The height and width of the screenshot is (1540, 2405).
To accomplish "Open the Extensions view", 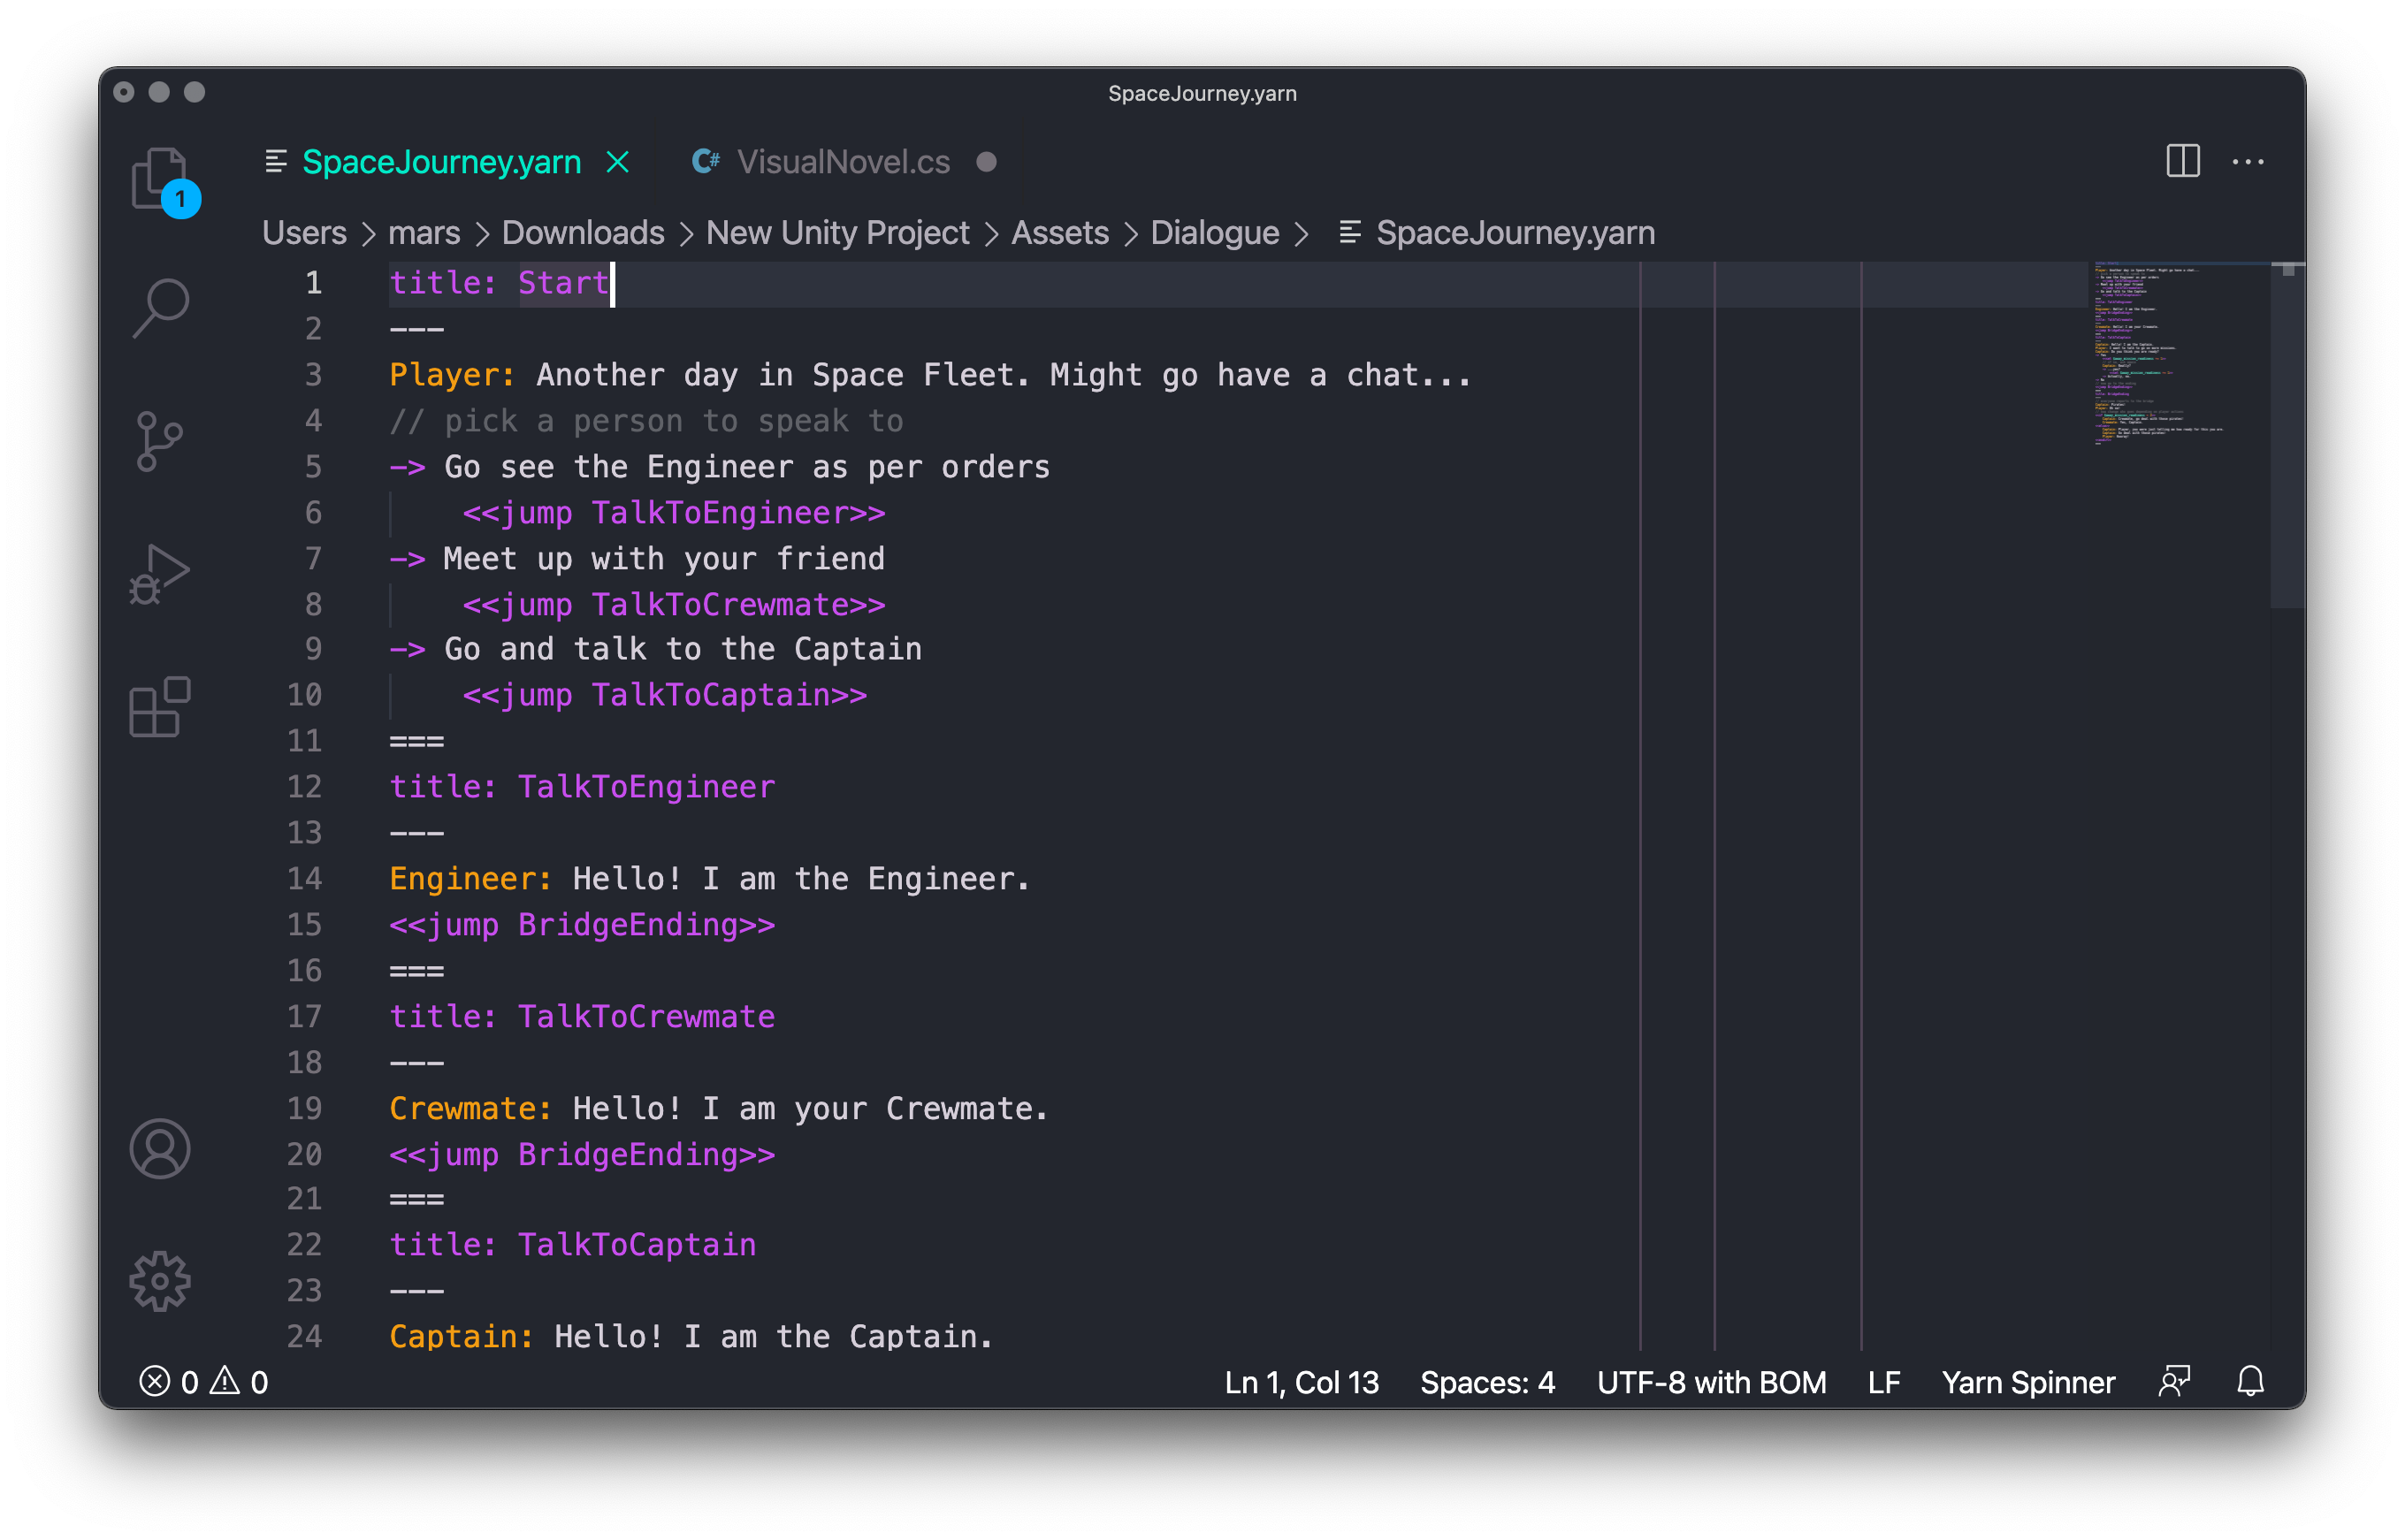I will pos(160,707).
